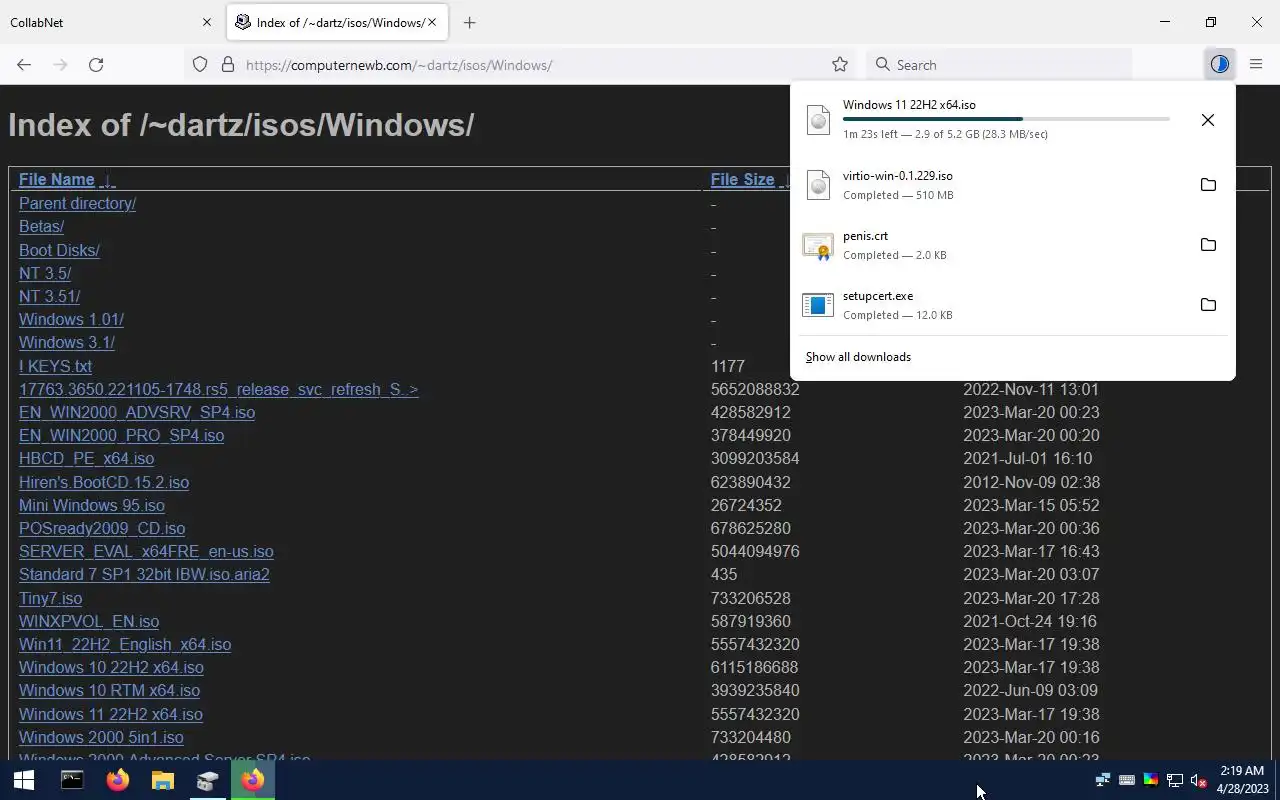The image size is (1280, 800).
Task: Download Windows 2000 5in1.iso
Action: pyautogui.click(x=101, y=737)
